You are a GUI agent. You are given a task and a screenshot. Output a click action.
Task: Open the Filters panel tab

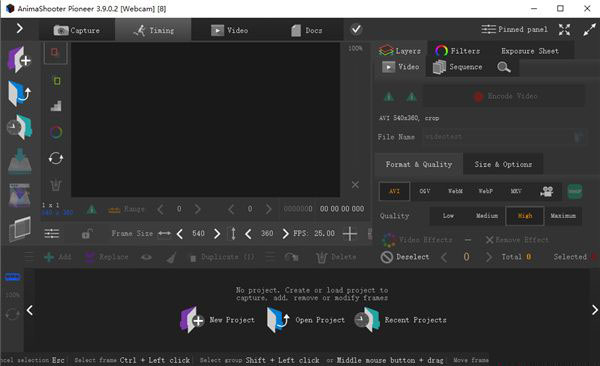click(x=457, y=51)
